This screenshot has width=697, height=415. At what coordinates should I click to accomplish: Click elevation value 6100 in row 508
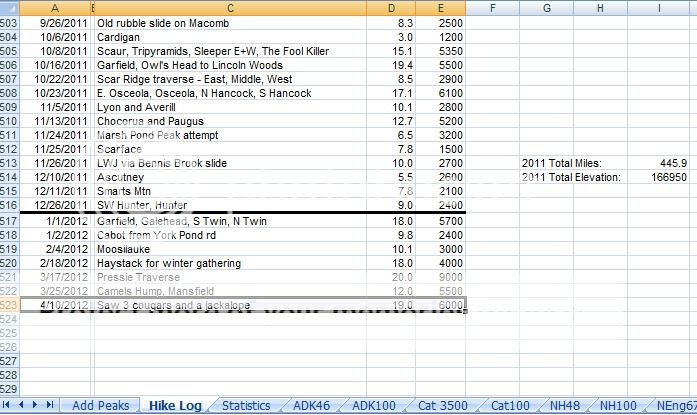point(441,93)
